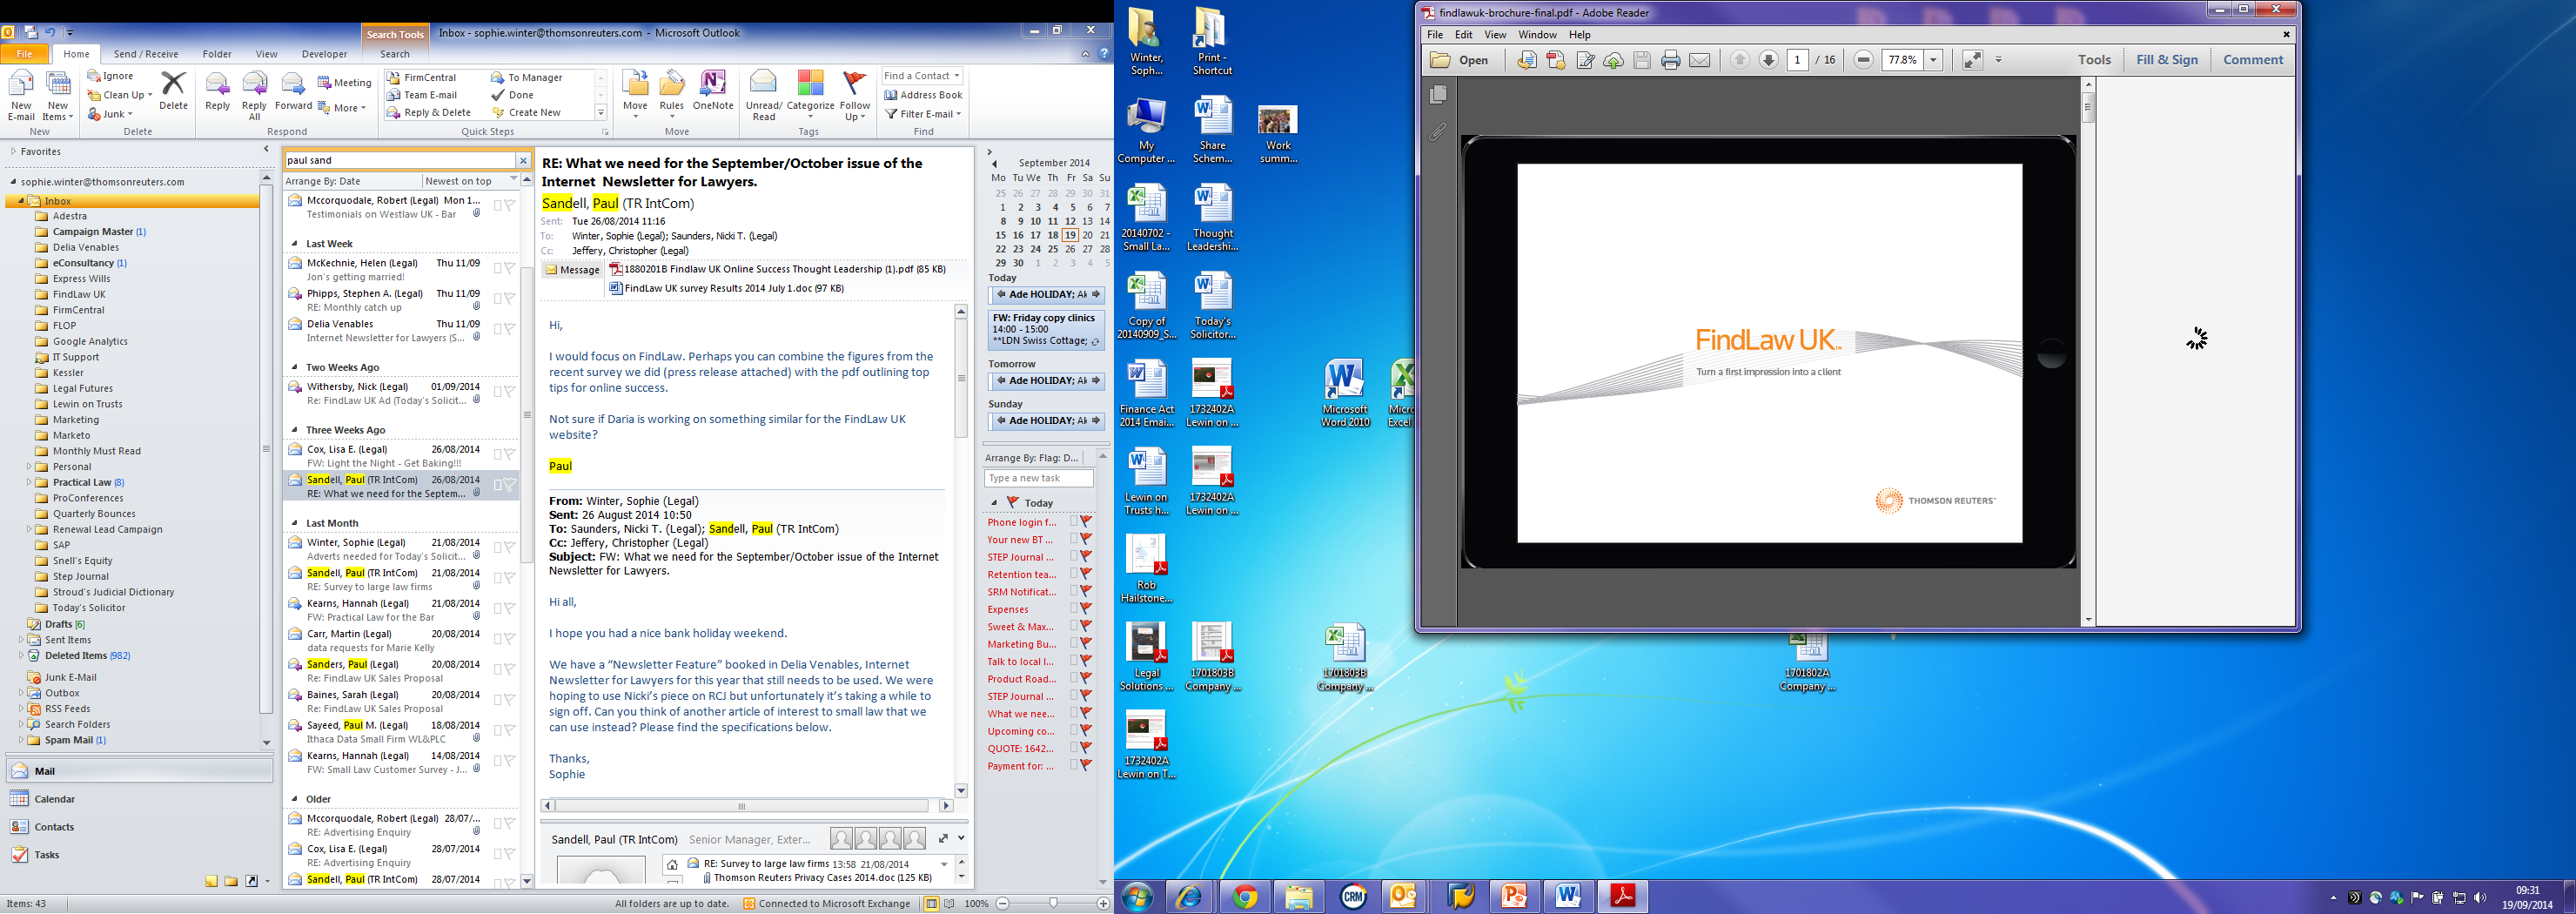This screenshot has height=914, width=2576.
Task: Open the FindLaw UK survey Results attachment
Action: pyautogui.click(x=733, y=288)
